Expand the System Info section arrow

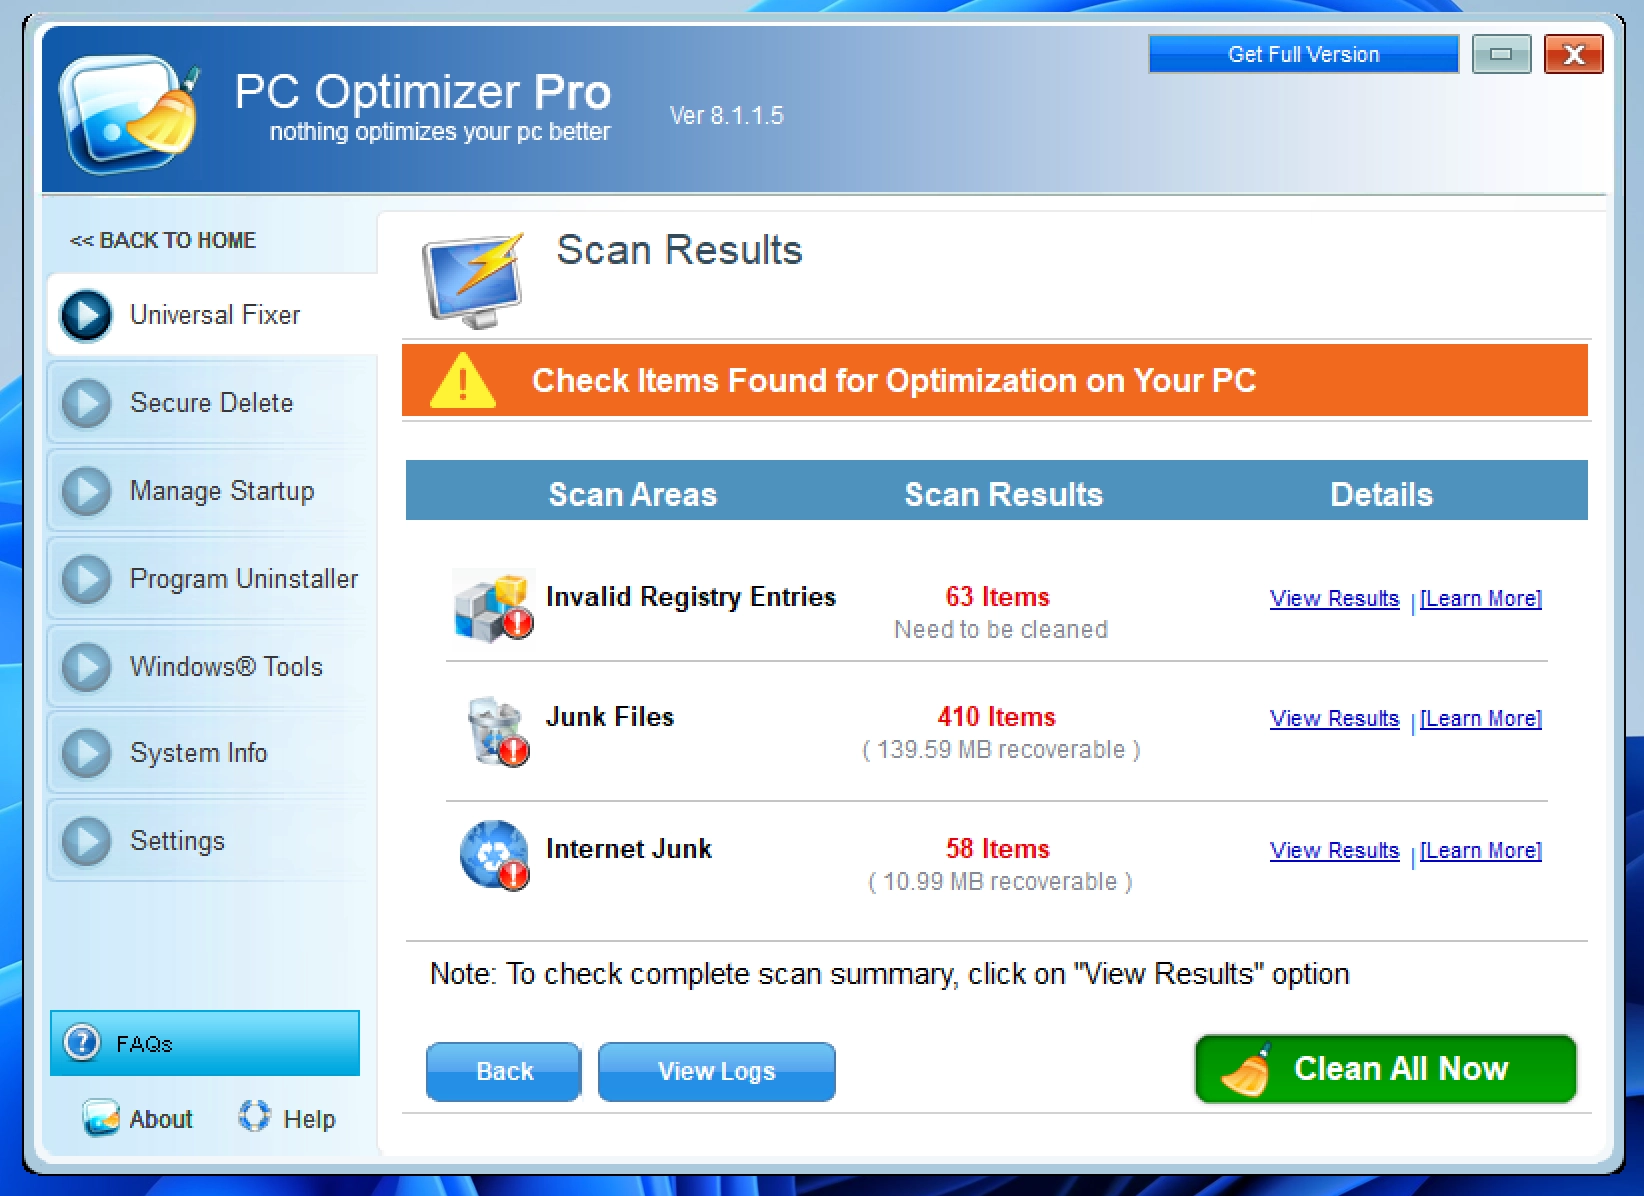(x=86, y=753)
